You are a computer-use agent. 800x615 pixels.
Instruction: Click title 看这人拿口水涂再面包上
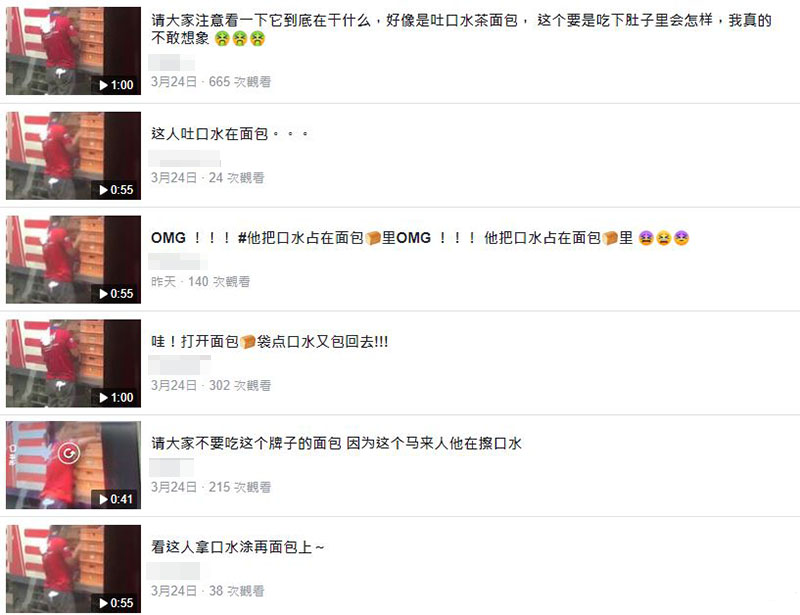[238, 547]
